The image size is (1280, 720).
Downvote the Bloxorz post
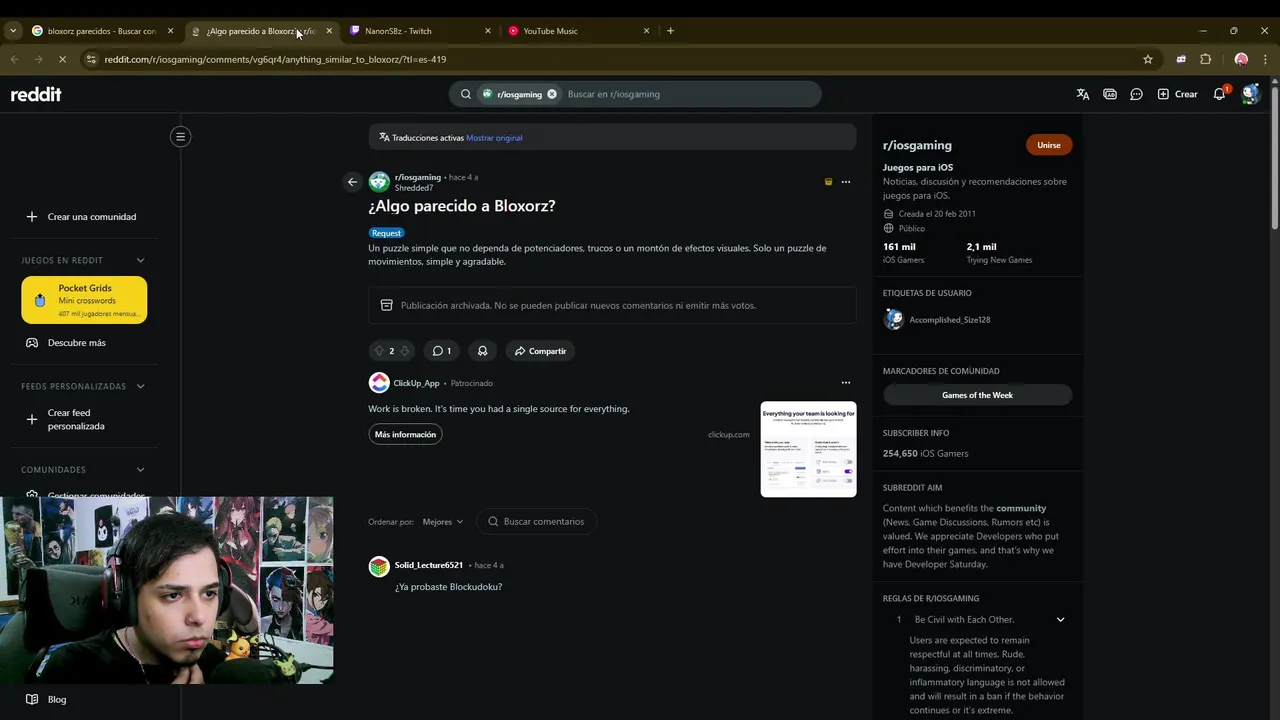[x=404, y=351]
